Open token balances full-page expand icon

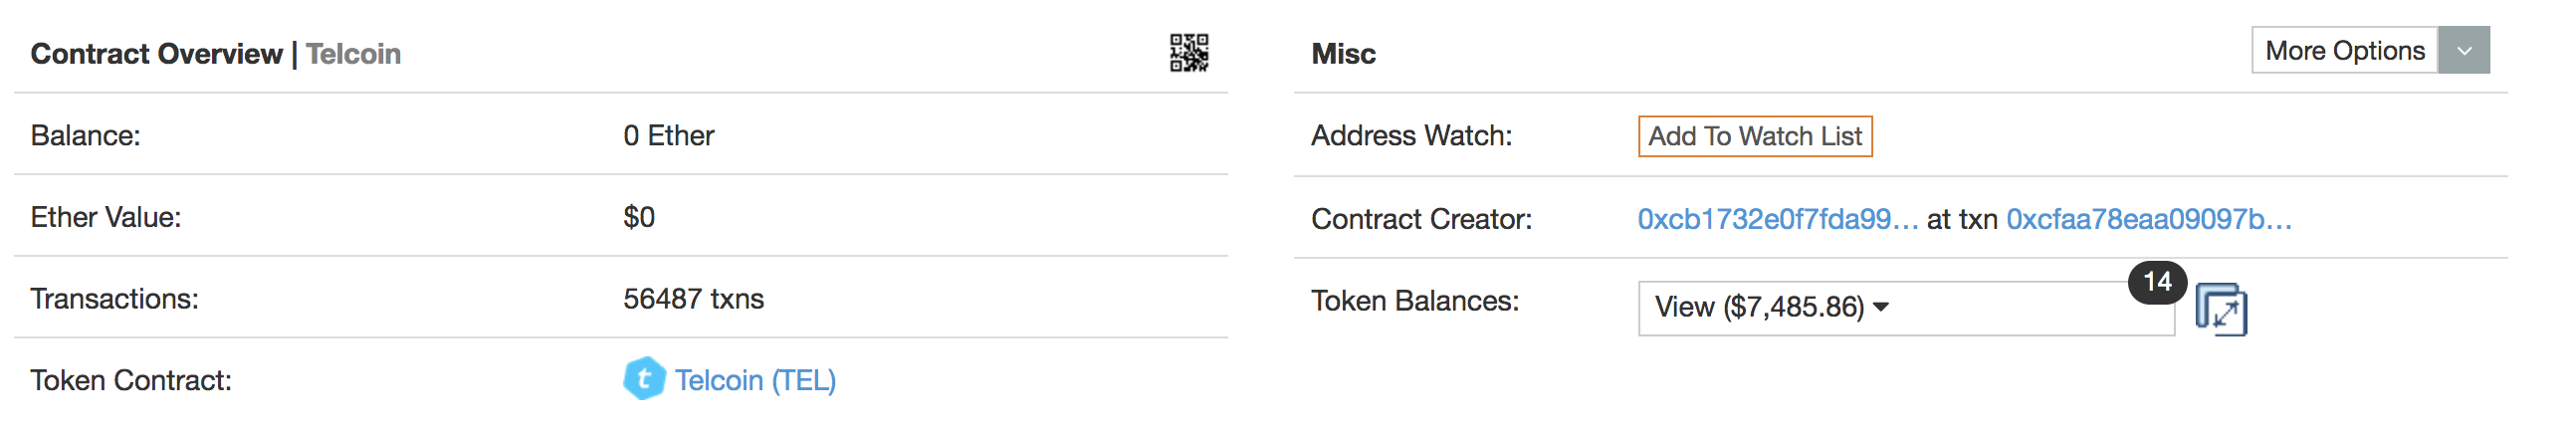[x=2220, y=310]
